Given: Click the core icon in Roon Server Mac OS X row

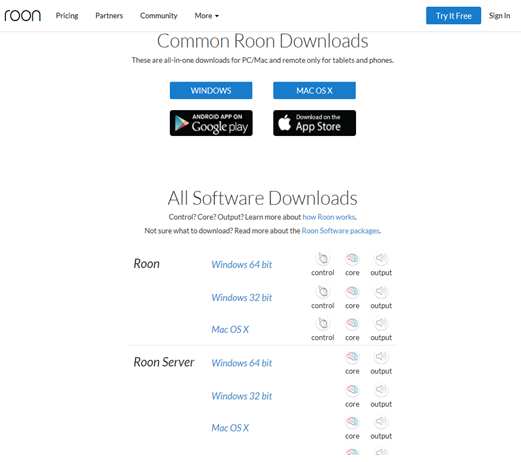Looking at the screenshot, I should 352,422.
